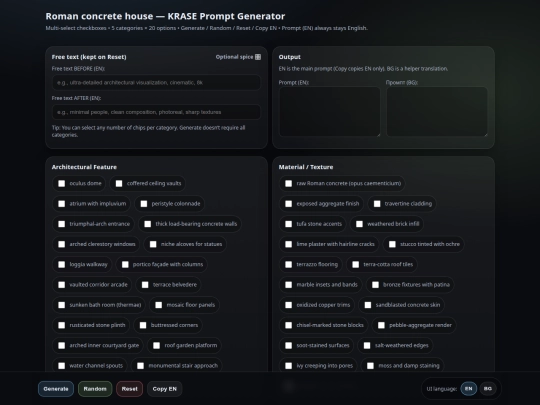Select EN UI language toggle
The height and width of the screenshot is (405, 540).
click(469, 389)
